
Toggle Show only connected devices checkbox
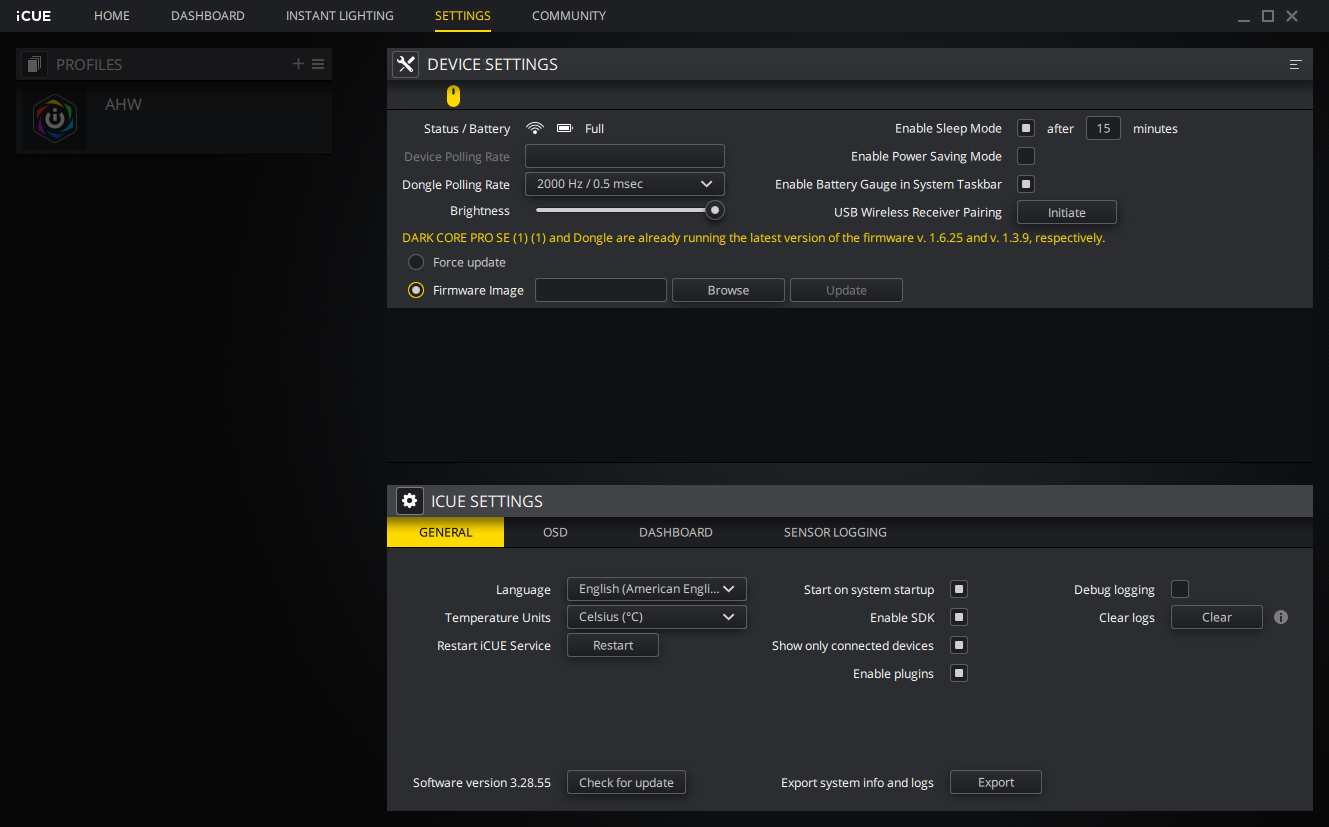[x=959, y=645]
